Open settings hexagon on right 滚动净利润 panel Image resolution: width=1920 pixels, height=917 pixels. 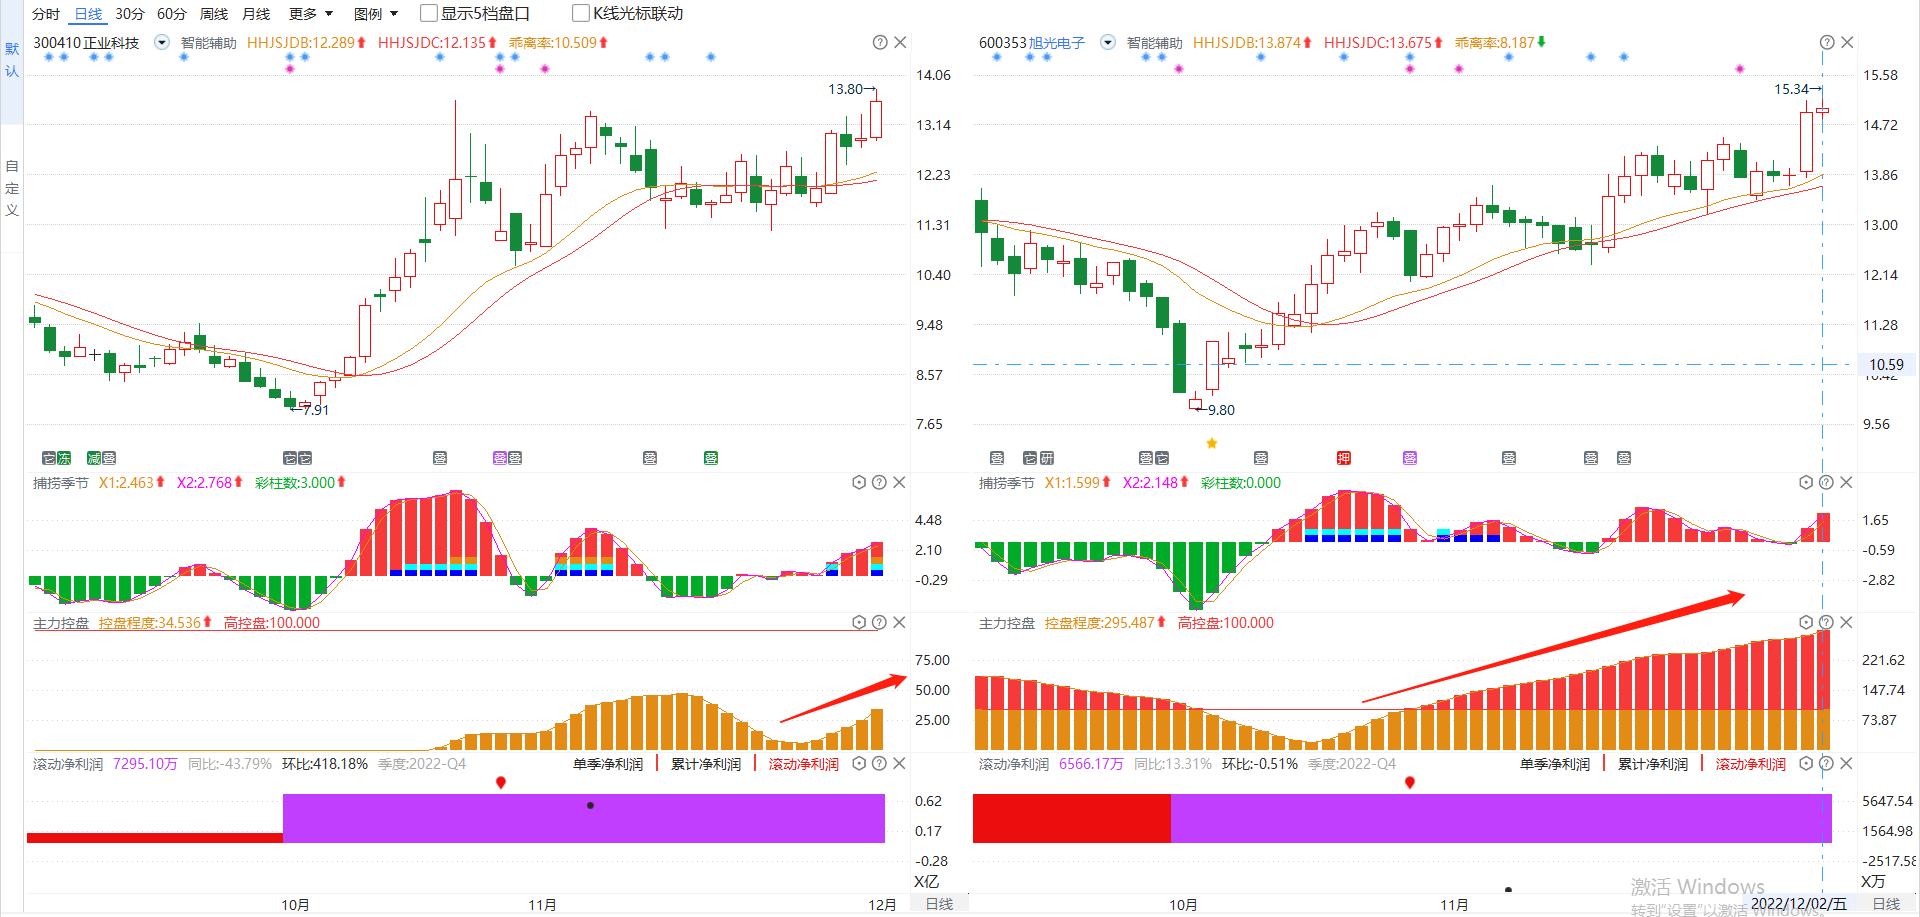click(1805, 763)
